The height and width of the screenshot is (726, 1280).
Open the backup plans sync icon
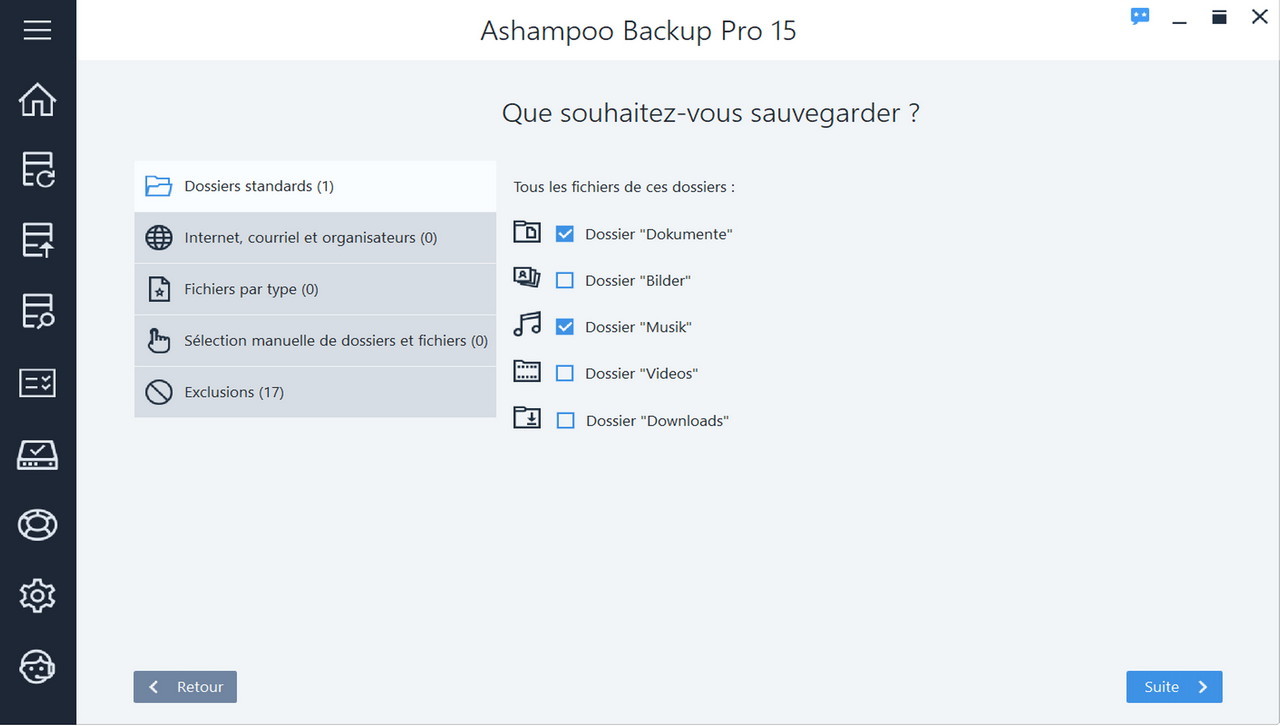(37, 170)
